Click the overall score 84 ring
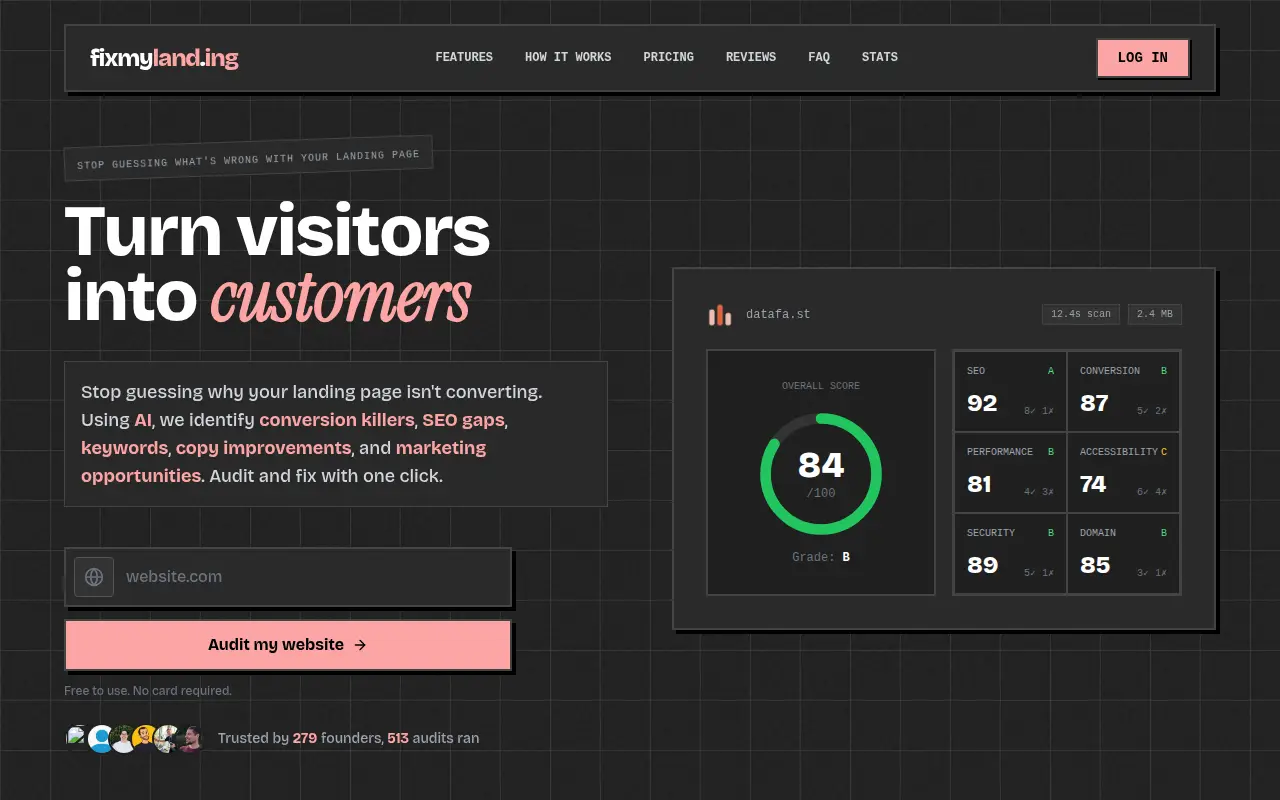Image resolution: width=1280 pixels, height=800 pixels. pyautogui.click(x=821, y=473)
